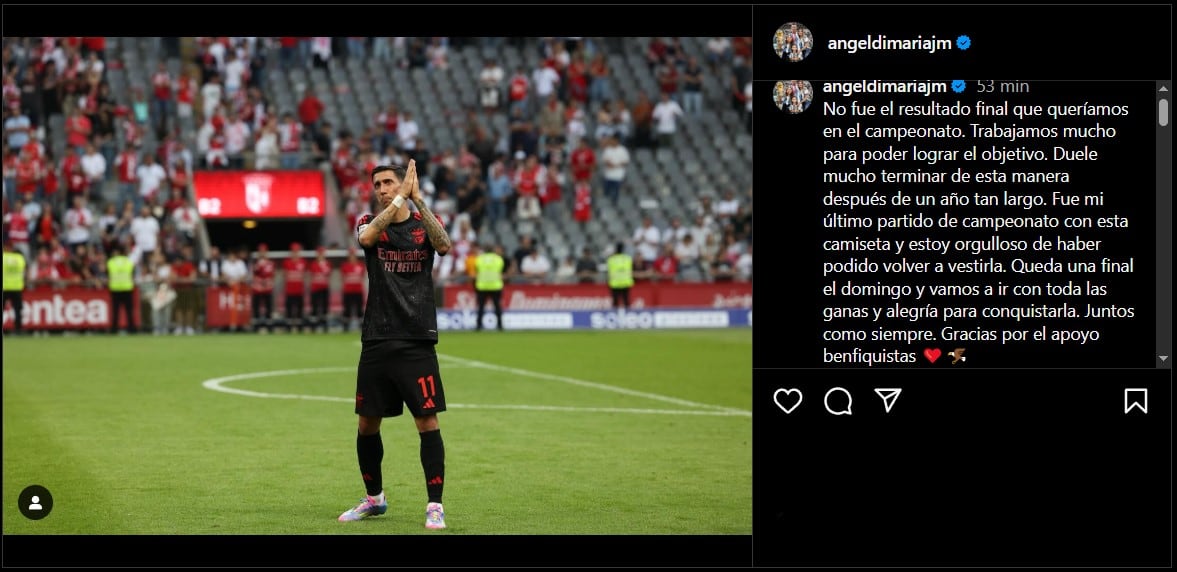Save the post with the bookmark icon
Viewport: 1177px width, 572px height.
click(1136, 401)
